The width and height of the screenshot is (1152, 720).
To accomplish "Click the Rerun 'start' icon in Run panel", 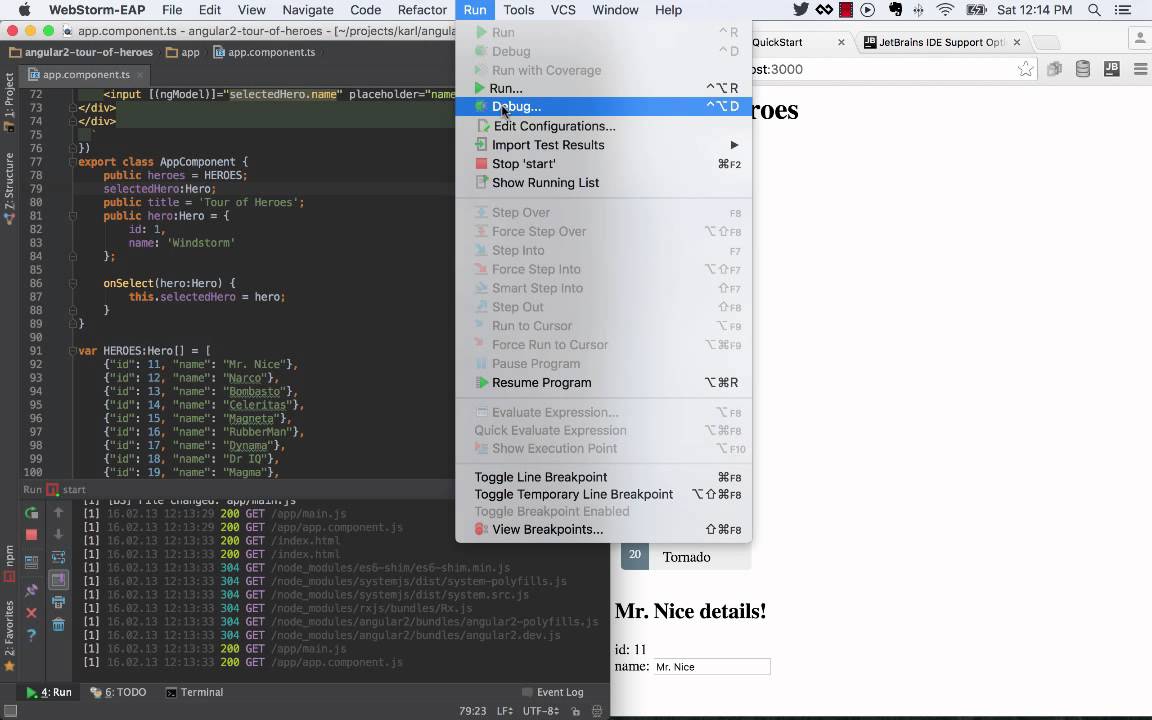I will 31,513.
